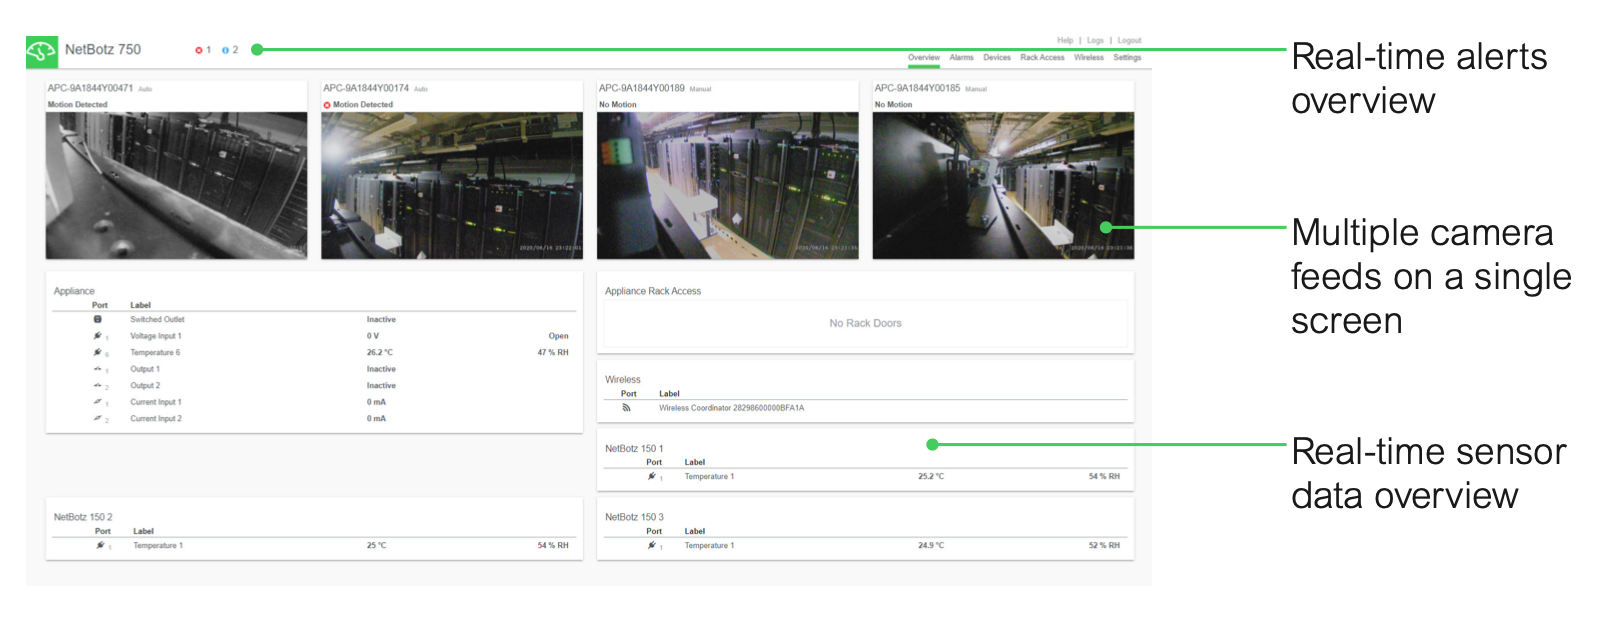Click the Logout link
1608x620 pixels.
click(x=1129, y=41)
